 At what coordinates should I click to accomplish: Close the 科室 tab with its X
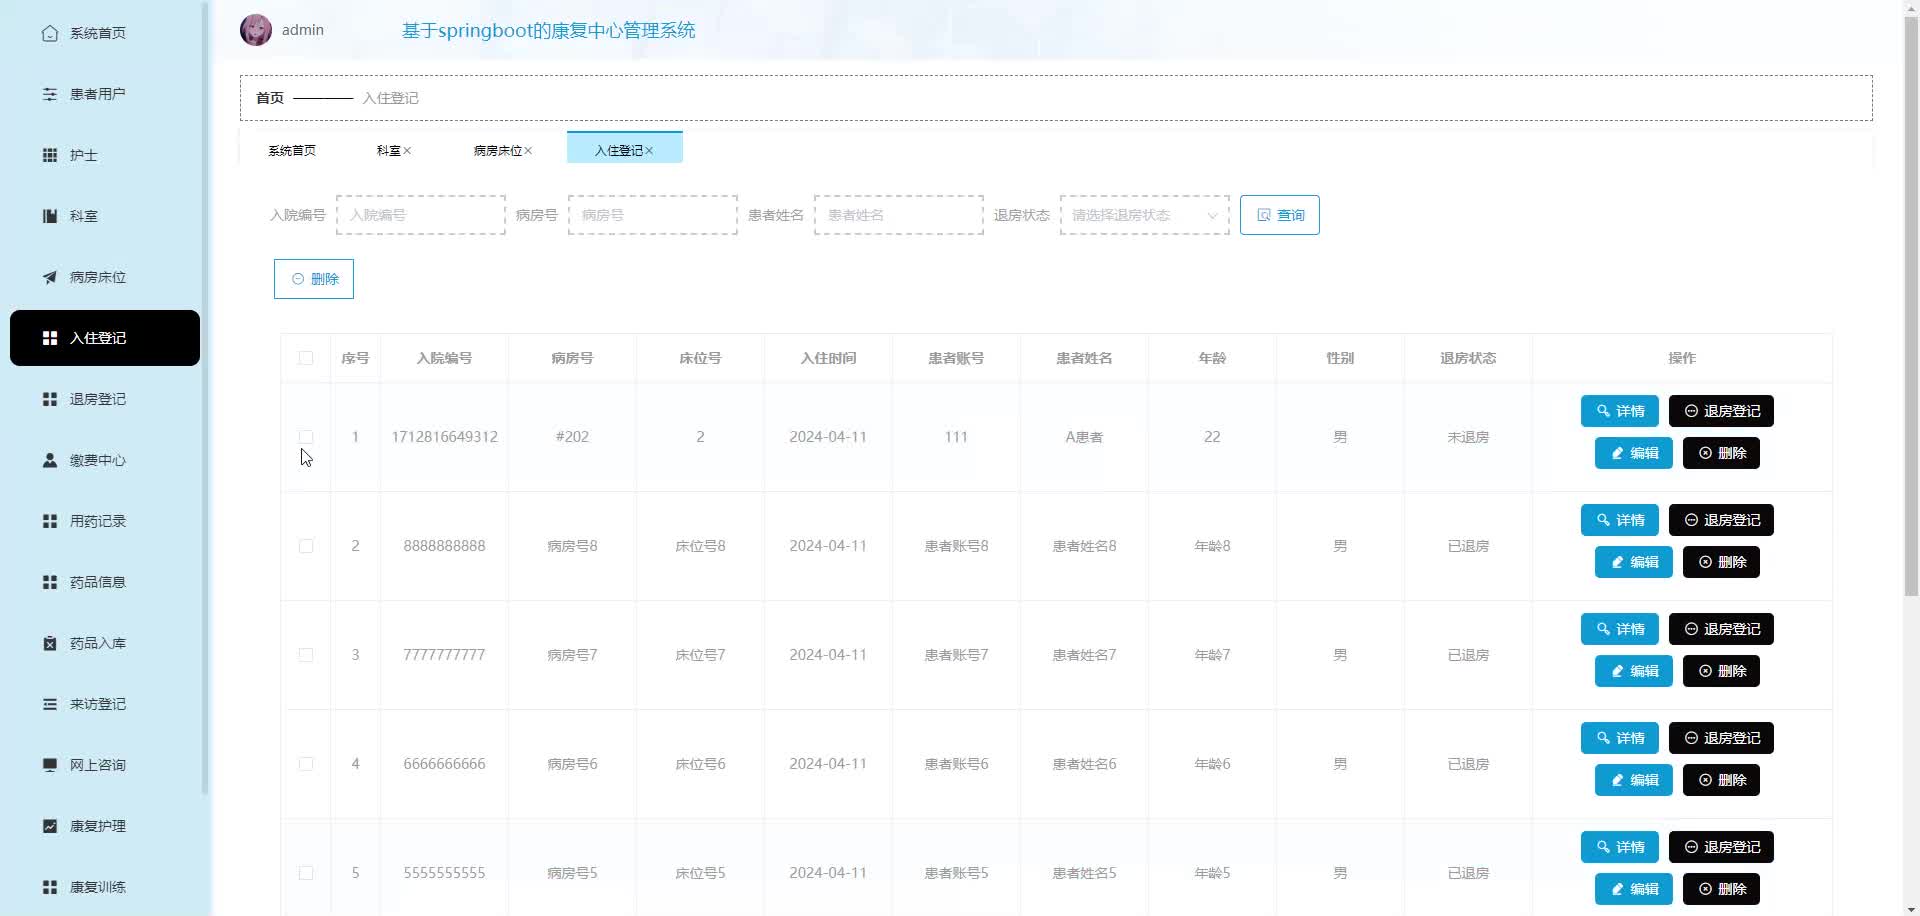tap(407, 151)
